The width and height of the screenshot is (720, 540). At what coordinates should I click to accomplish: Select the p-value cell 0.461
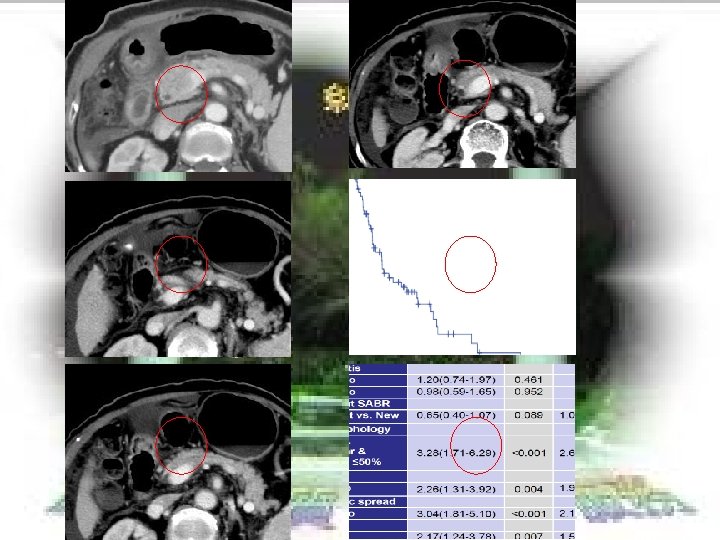coord(529,380)
